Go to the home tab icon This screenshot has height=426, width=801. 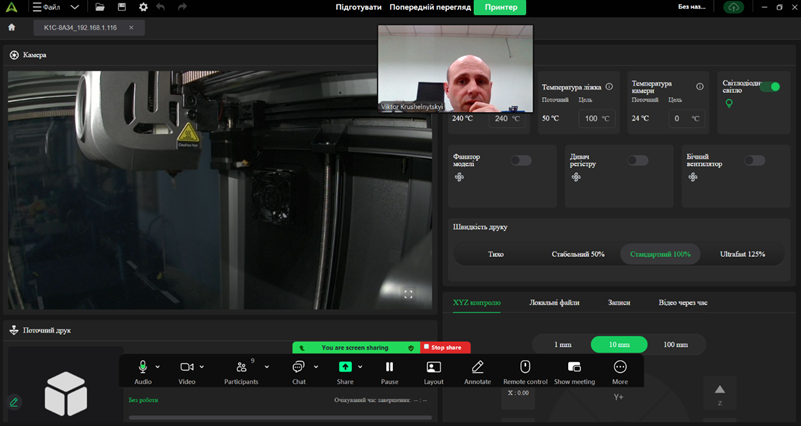(12, 28)
